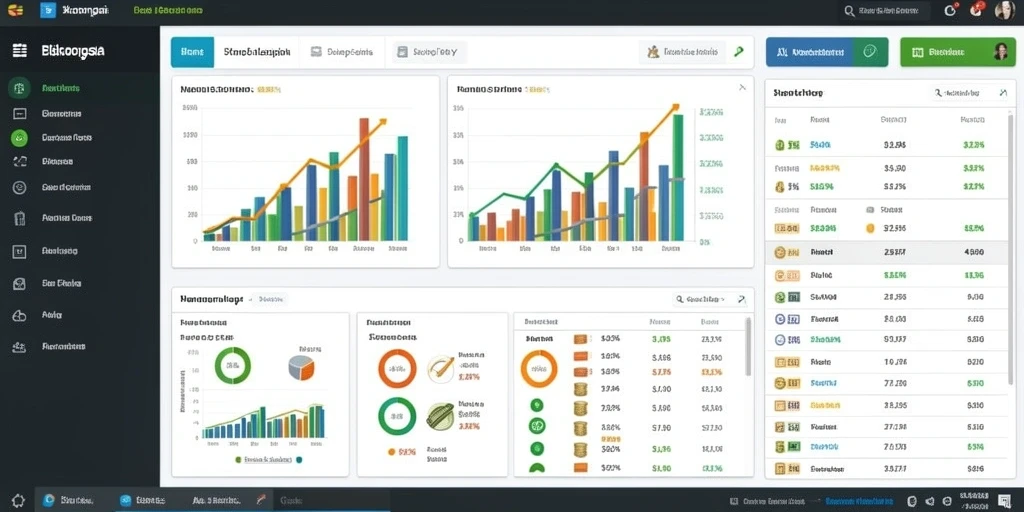Close the second bar chart panel with its X
This screenshot has height=512, width=1024.
click(742, 87)
